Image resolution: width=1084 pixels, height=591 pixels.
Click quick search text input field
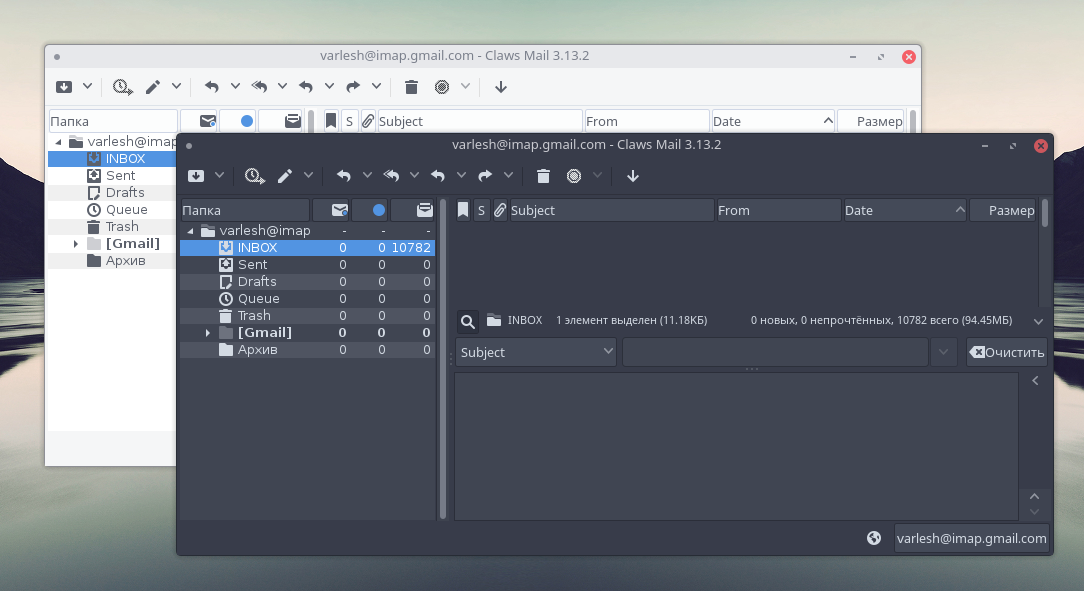point(775,353)
